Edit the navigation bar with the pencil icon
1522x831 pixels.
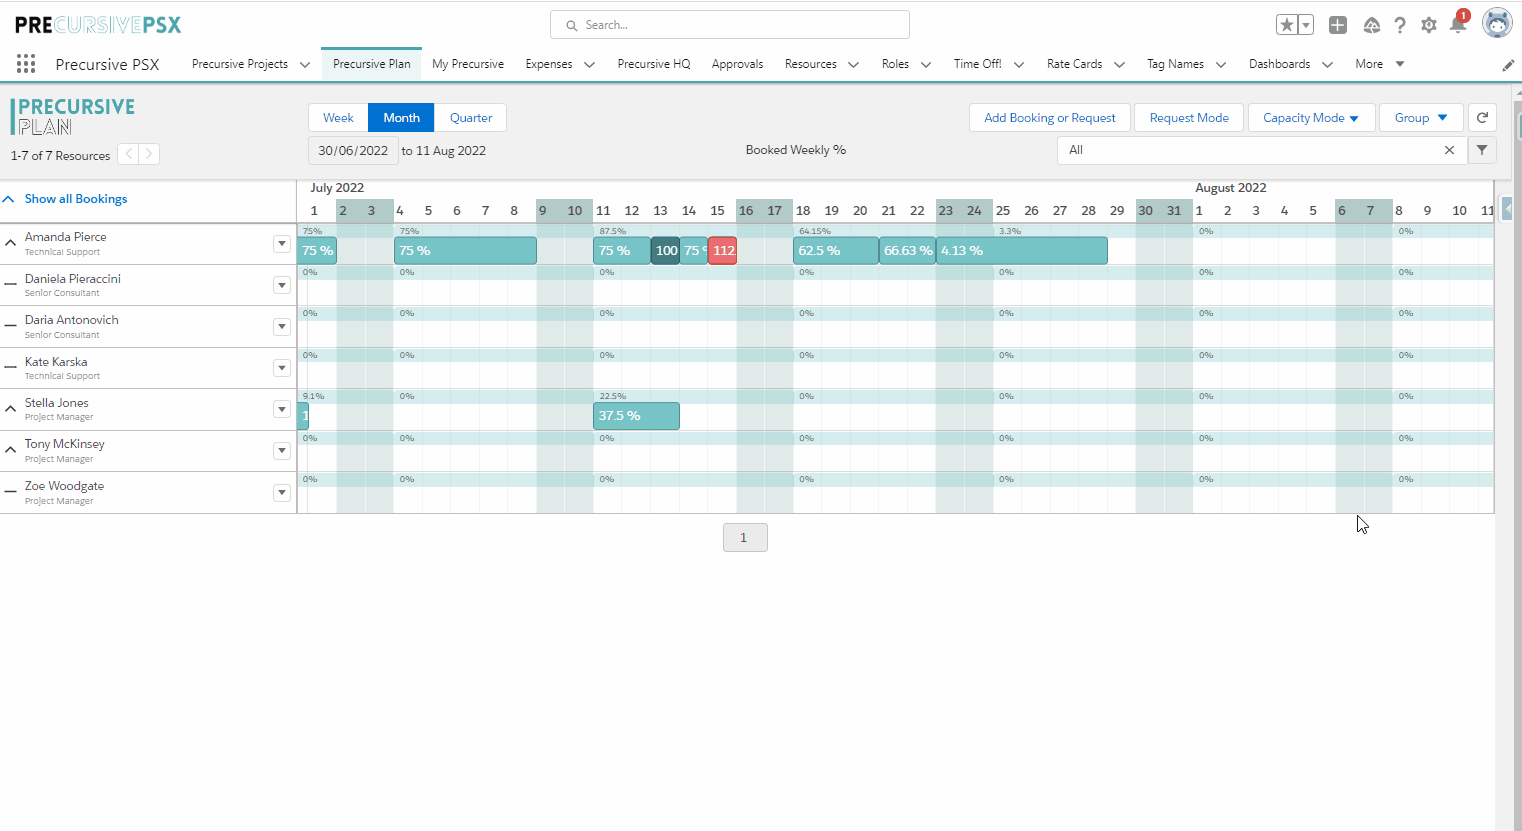point(1508,65)
